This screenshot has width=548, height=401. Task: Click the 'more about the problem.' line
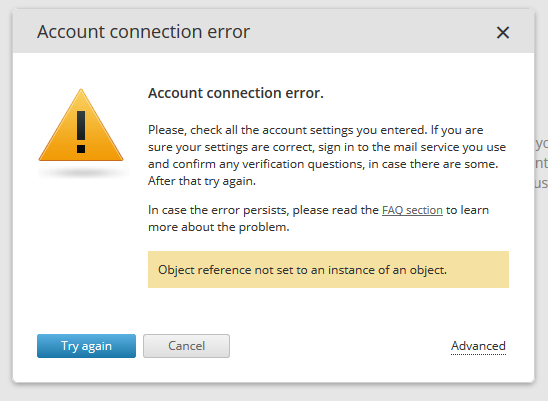coord(219,227)
